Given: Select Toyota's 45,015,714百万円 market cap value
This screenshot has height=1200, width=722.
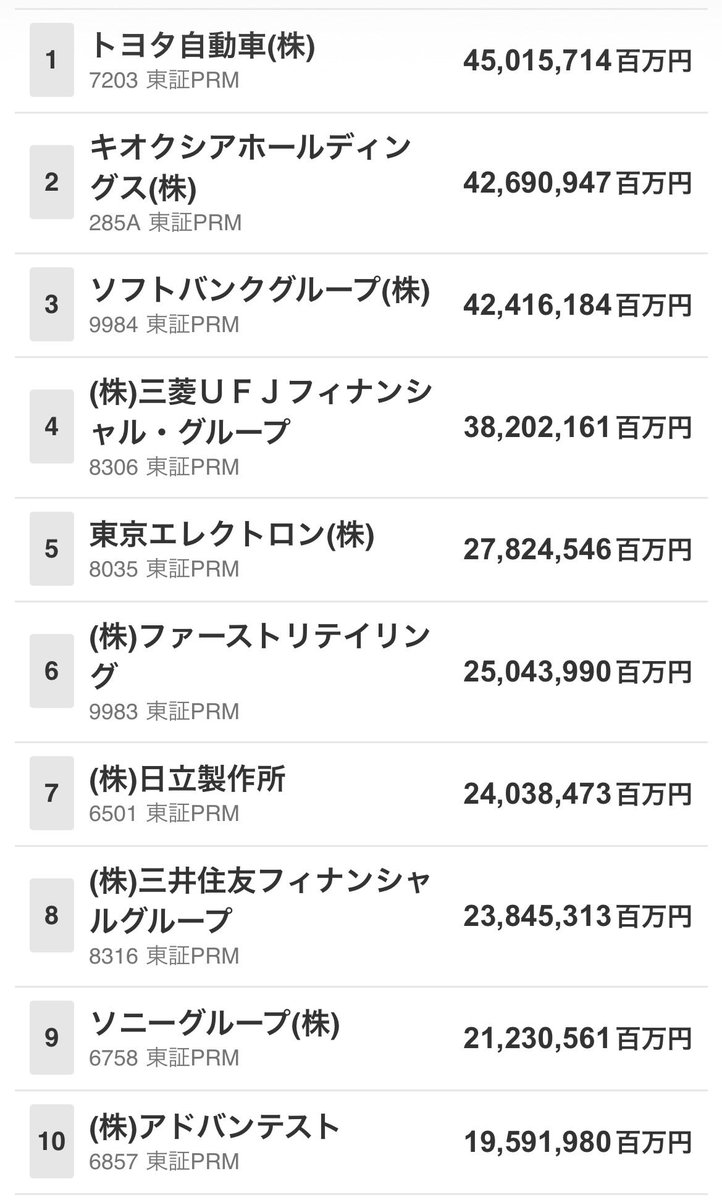Looking at the screenshot, I should [577, 60].
